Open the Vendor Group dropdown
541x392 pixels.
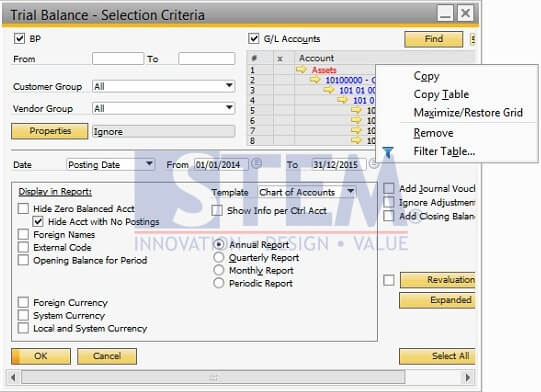tap(229, 108)
